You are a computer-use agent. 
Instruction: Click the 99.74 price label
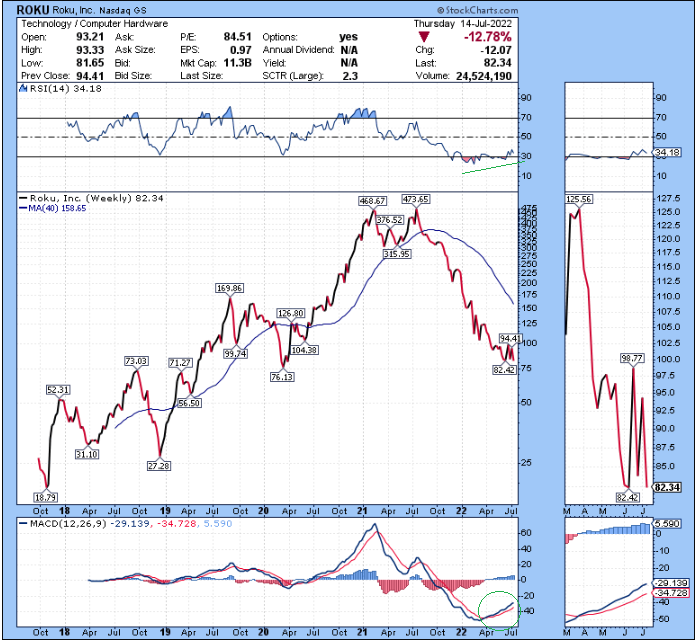[235, 354]
